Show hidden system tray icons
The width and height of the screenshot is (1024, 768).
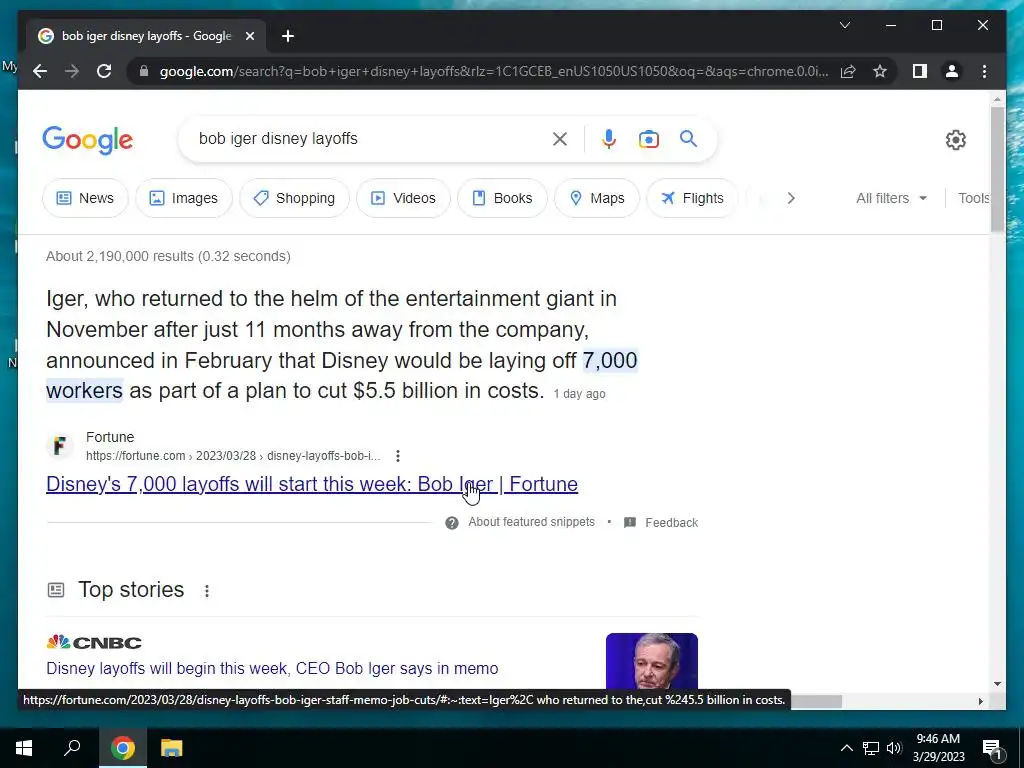click(846, 748)
